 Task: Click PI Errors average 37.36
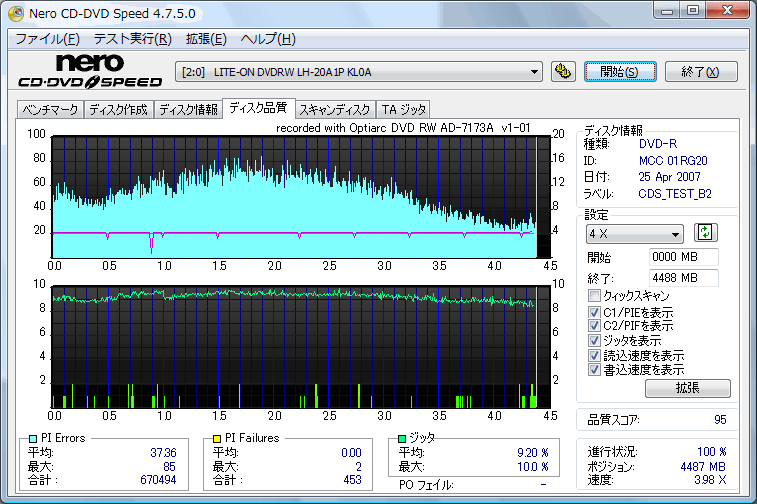click(163, 453)
